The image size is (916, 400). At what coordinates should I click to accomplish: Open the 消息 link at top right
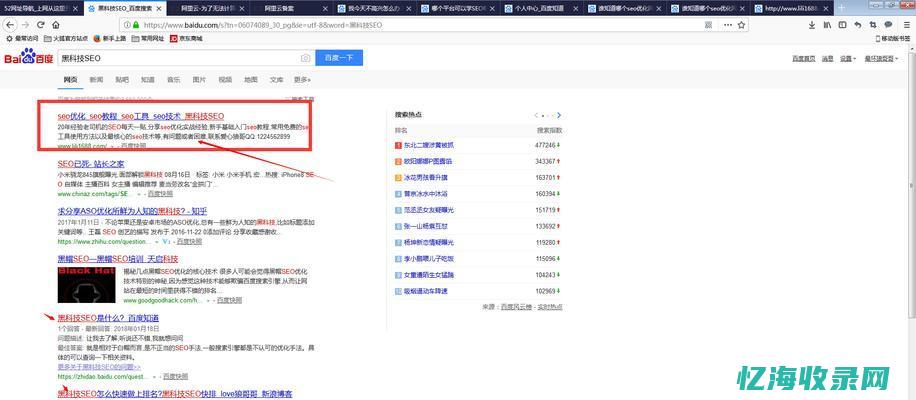(828, 58)
